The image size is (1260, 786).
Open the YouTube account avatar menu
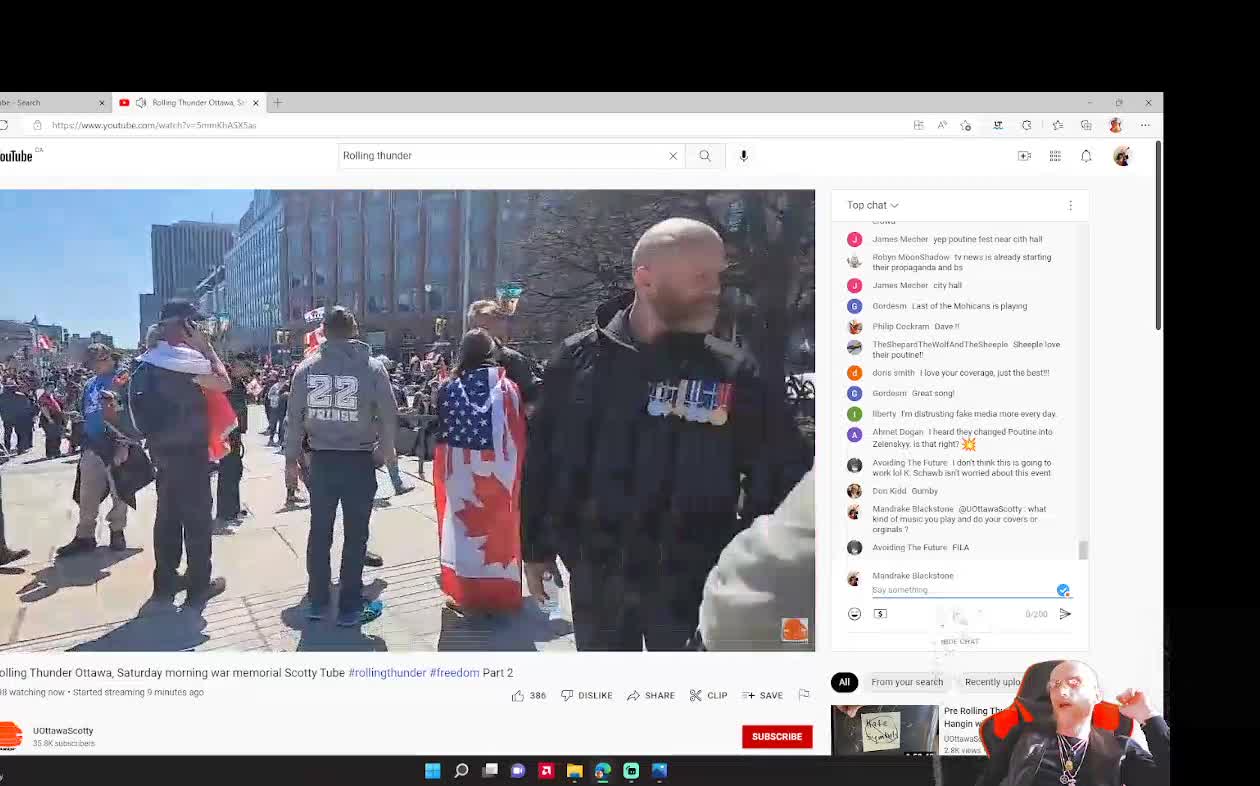coord(1122,156)
